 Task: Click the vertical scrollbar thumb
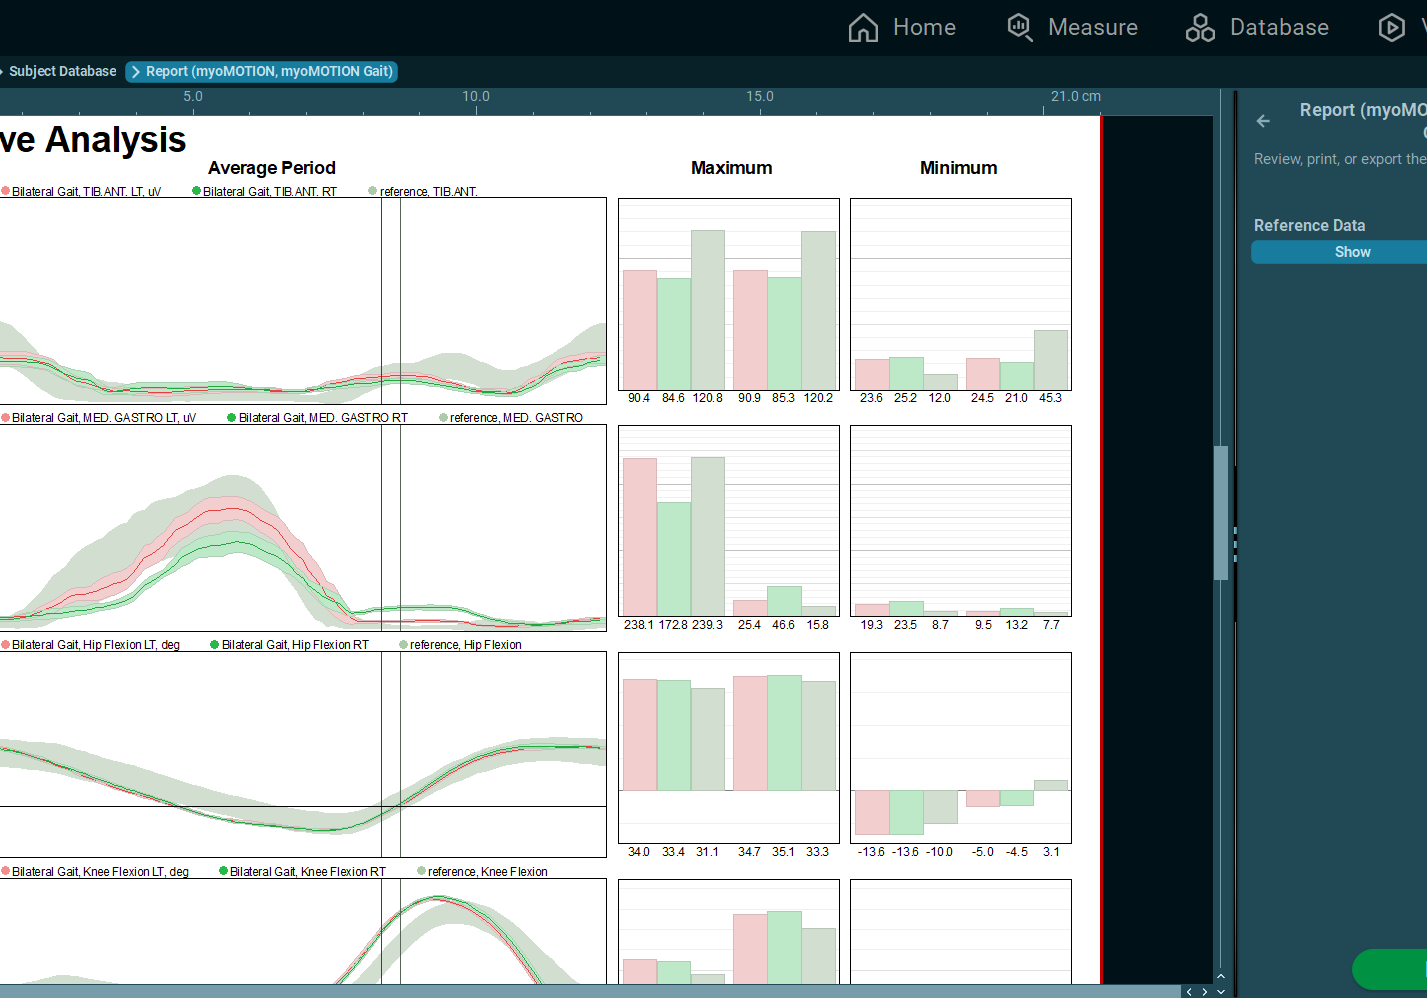coord(1221,513)
